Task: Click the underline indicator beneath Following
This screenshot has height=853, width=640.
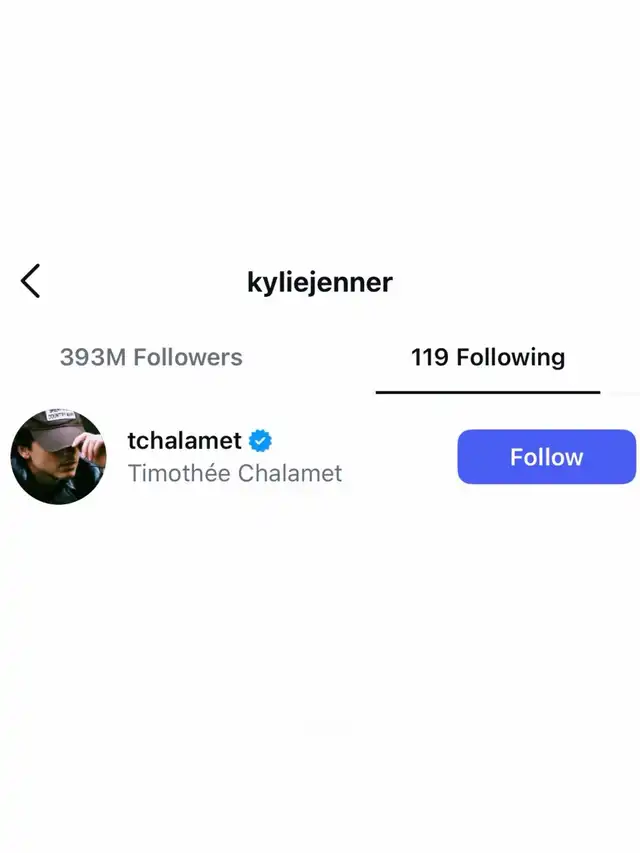Action: click(x=488, y=392)
